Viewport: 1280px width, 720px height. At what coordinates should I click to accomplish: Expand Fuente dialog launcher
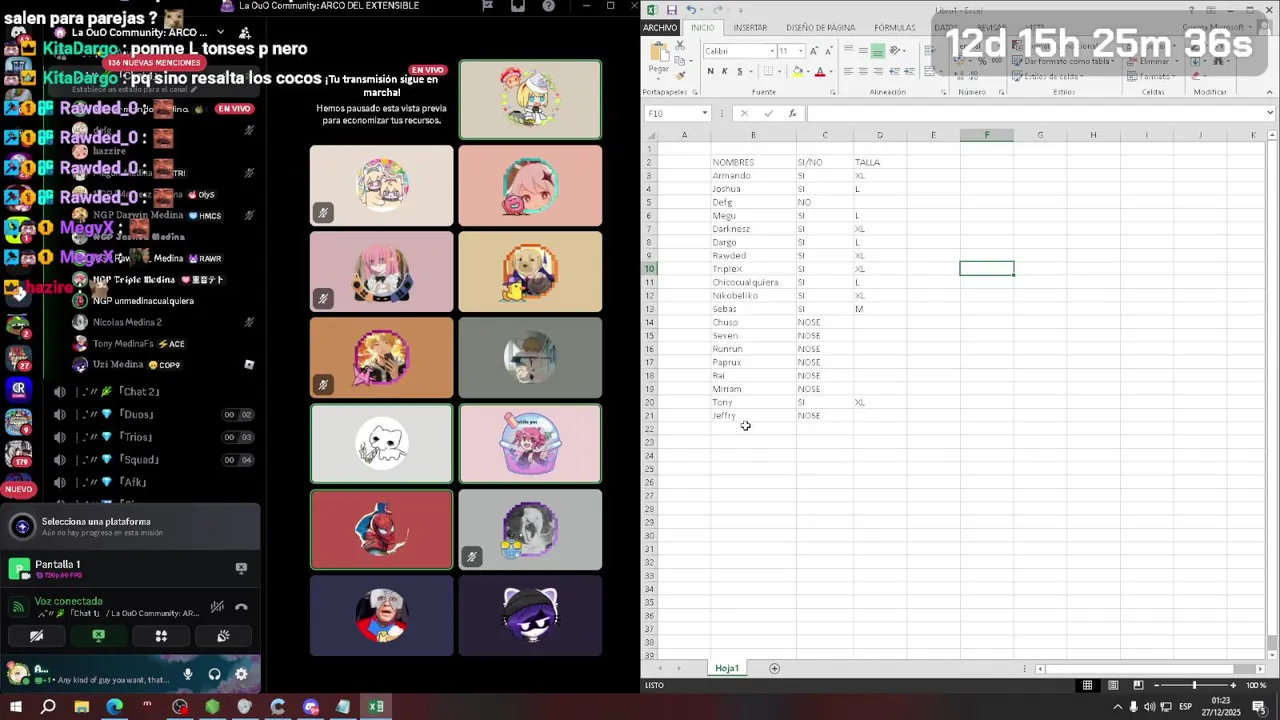pos(834,92)
